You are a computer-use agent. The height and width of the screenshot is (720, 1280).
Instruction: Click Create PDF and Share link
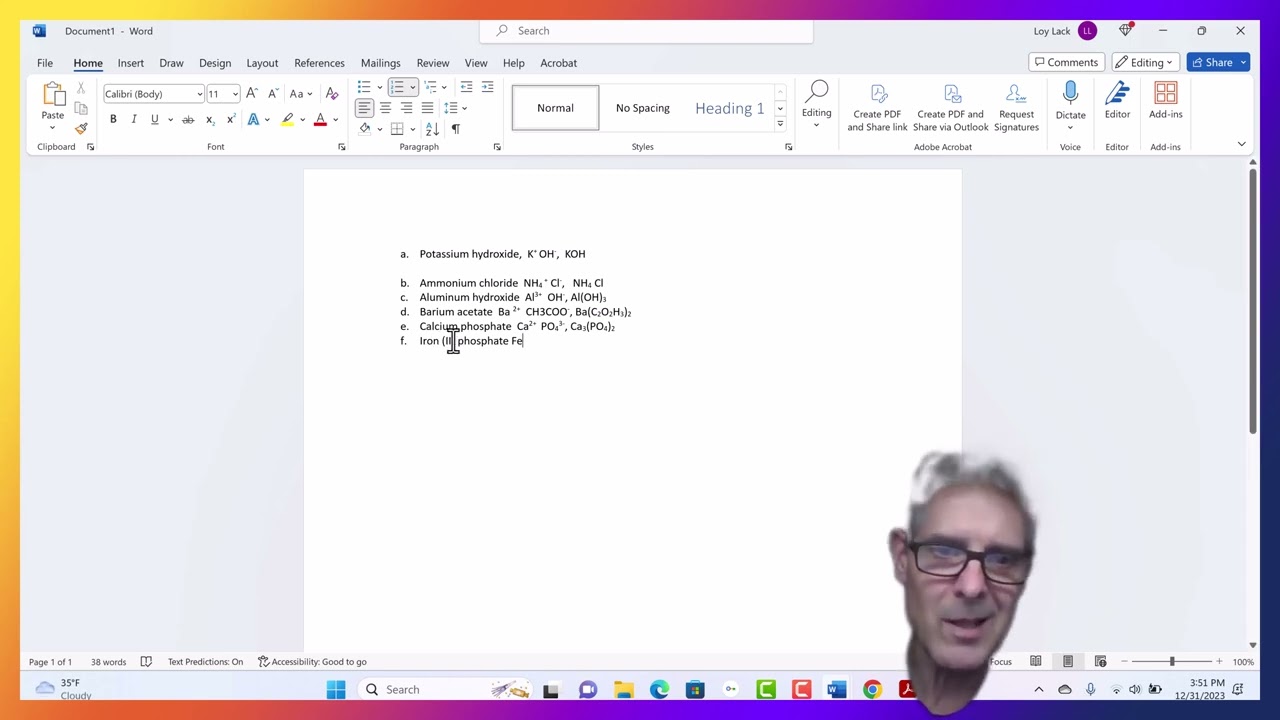coord(877,107)
